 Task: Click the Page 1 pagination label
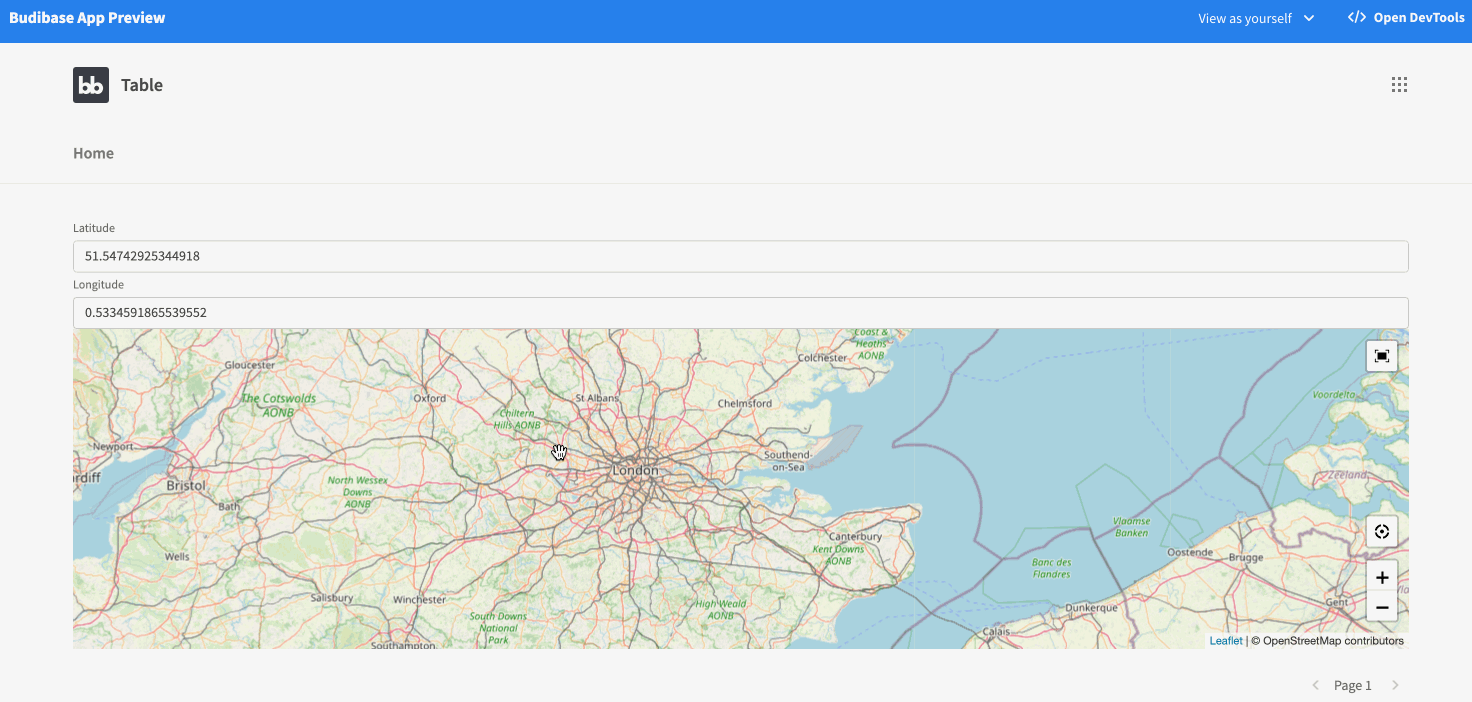click(x=1353, y=685)
